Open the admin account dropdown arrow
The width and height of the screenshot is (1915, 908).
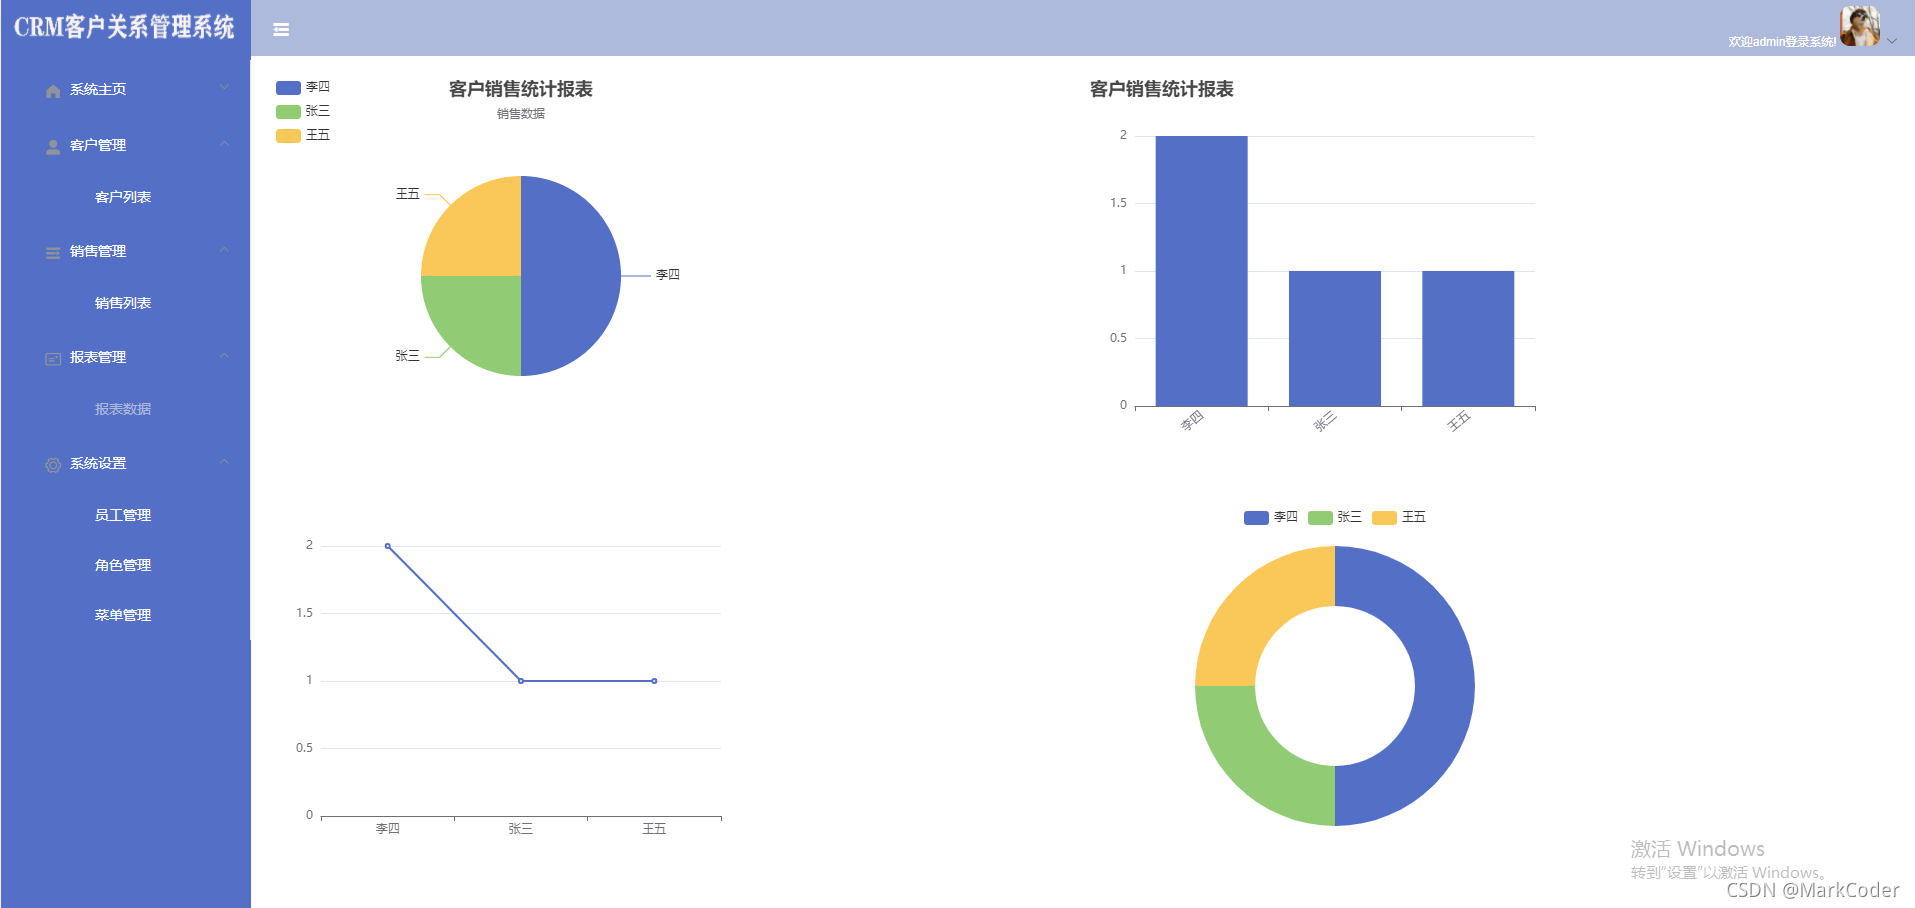(1892, 40)
